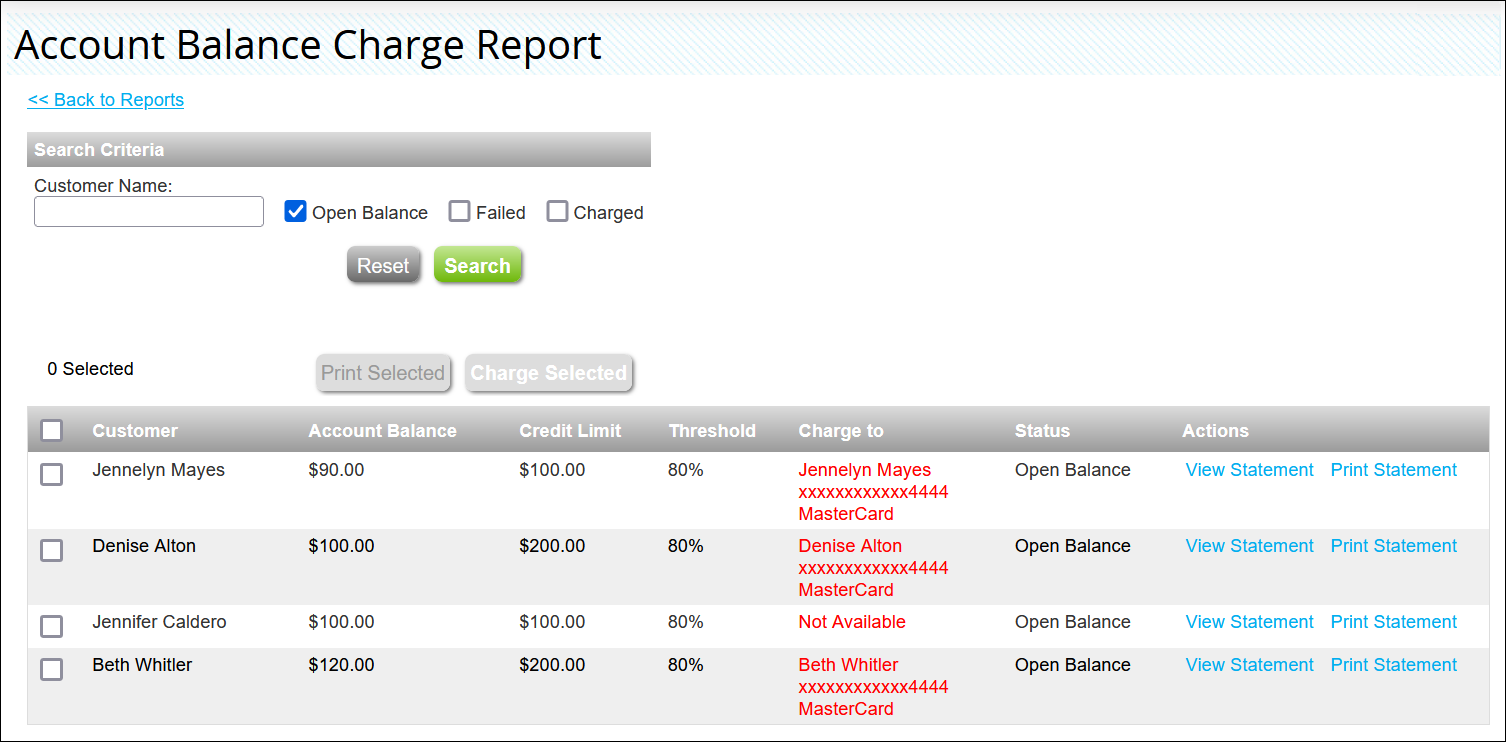Open View Statement for Jennifer Caldero
Screen dimensions: 1506x742
(x=1249, y=622)
